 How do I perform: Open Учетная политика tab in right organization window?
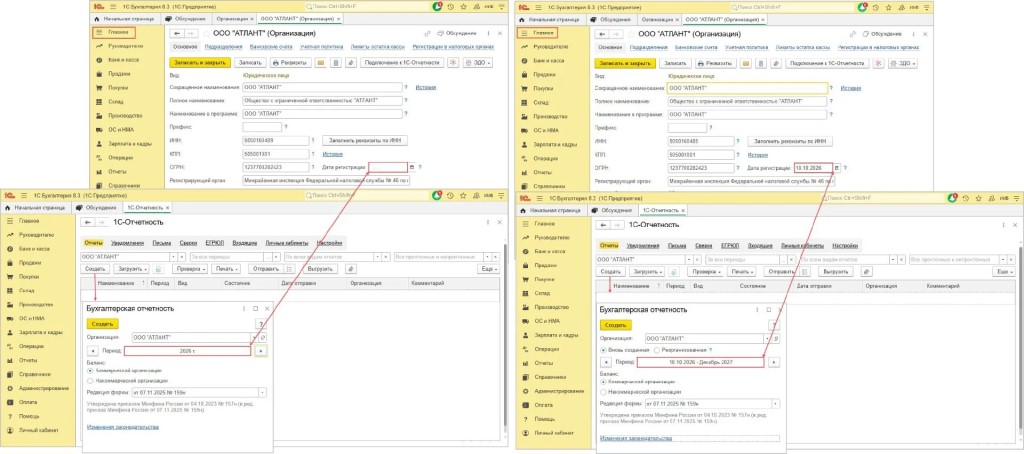pos(747,48)
